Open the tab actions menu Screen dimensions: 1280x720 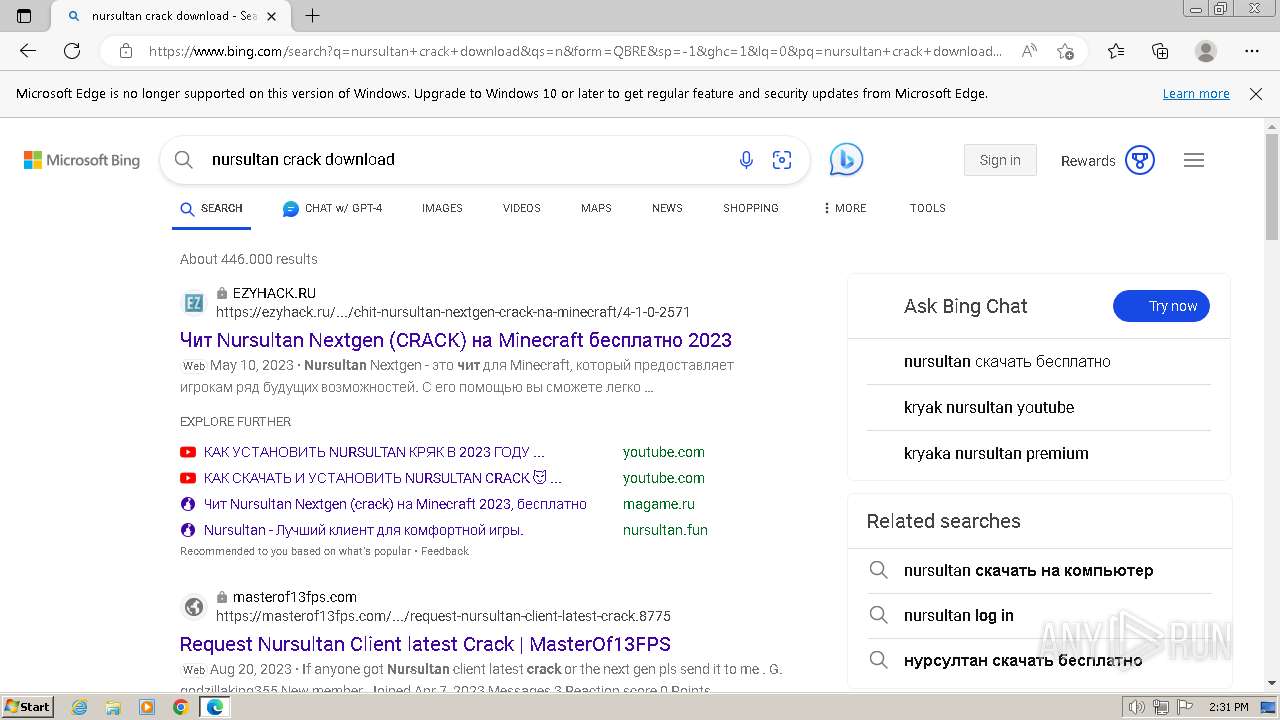(24, 16)
